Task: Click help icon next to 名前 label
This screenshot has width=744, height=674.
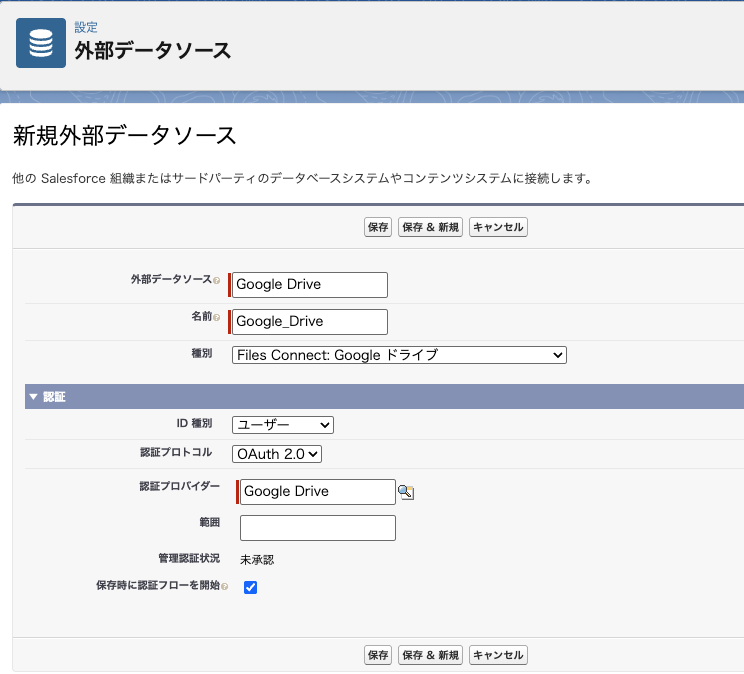Action: click(216, 317)
